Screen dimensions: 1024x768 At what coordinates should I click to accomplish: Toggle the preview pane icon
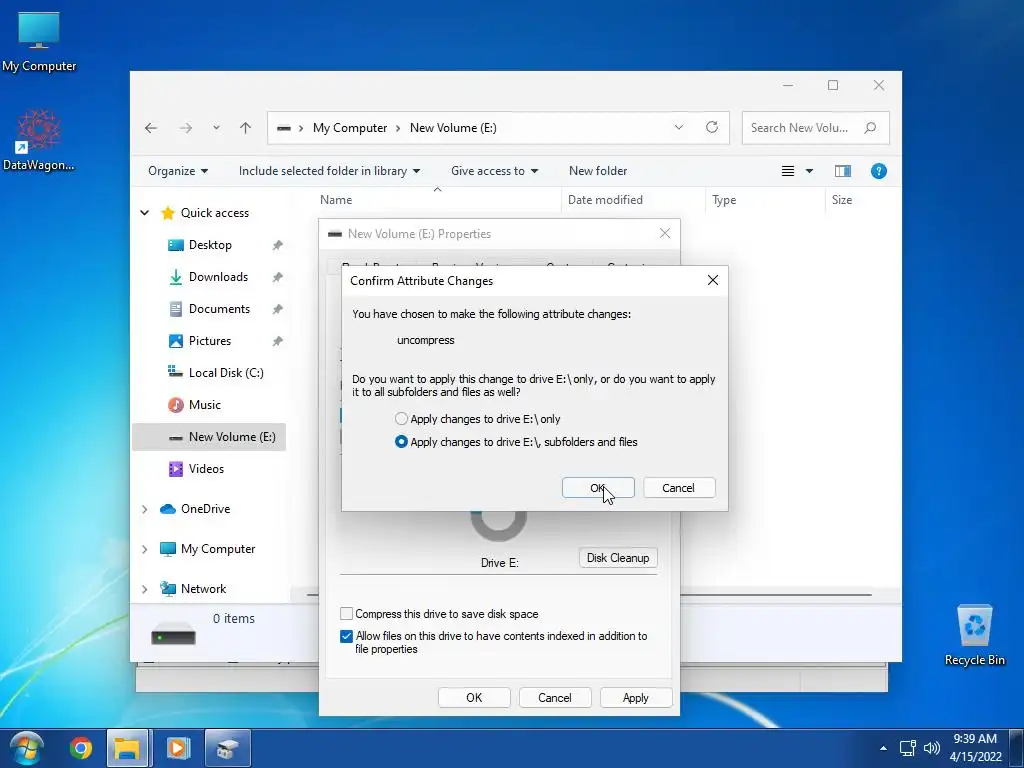[x=843, y=171]
